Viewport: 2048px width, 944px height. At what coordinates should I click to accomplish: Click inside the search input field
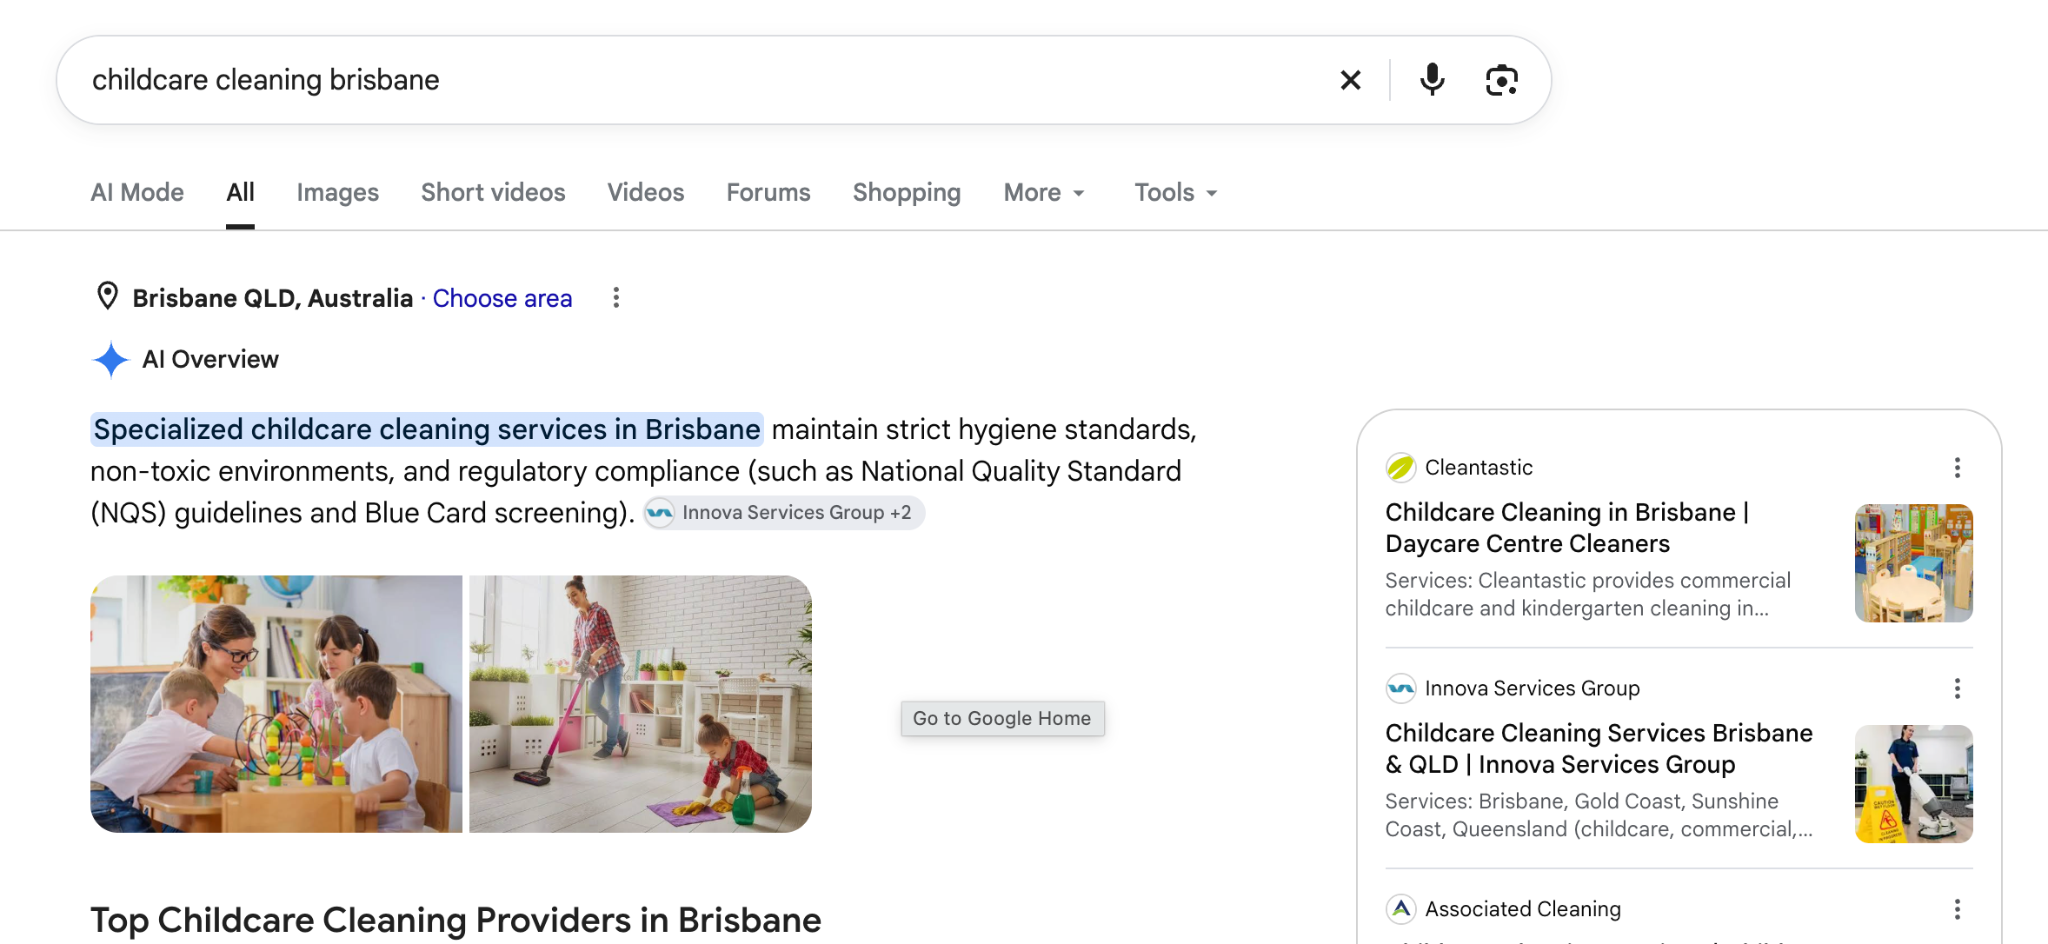coord(700,80)
